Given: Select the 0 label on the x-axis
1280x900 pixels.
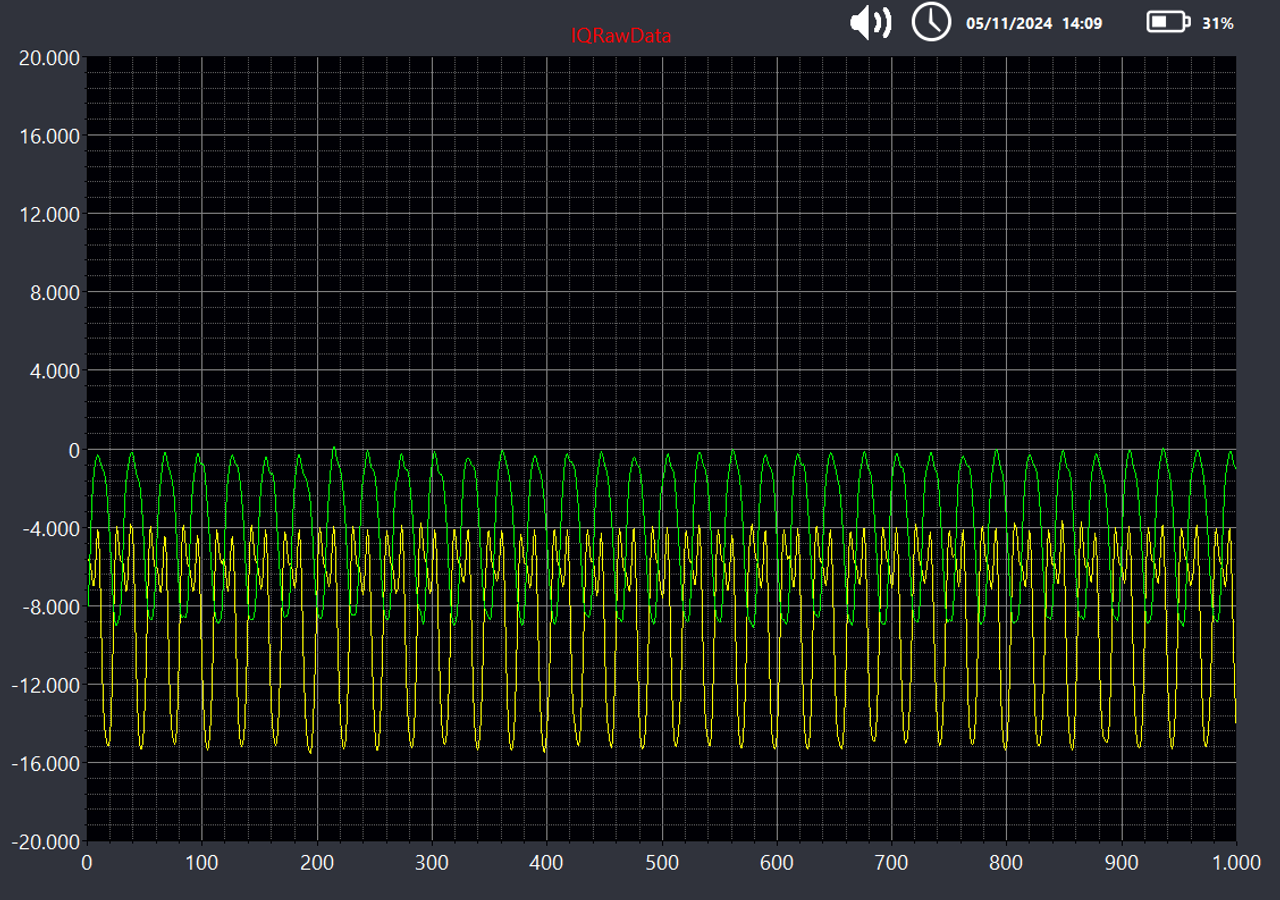Looking at the screenshot, I should (x=87, y=861).
